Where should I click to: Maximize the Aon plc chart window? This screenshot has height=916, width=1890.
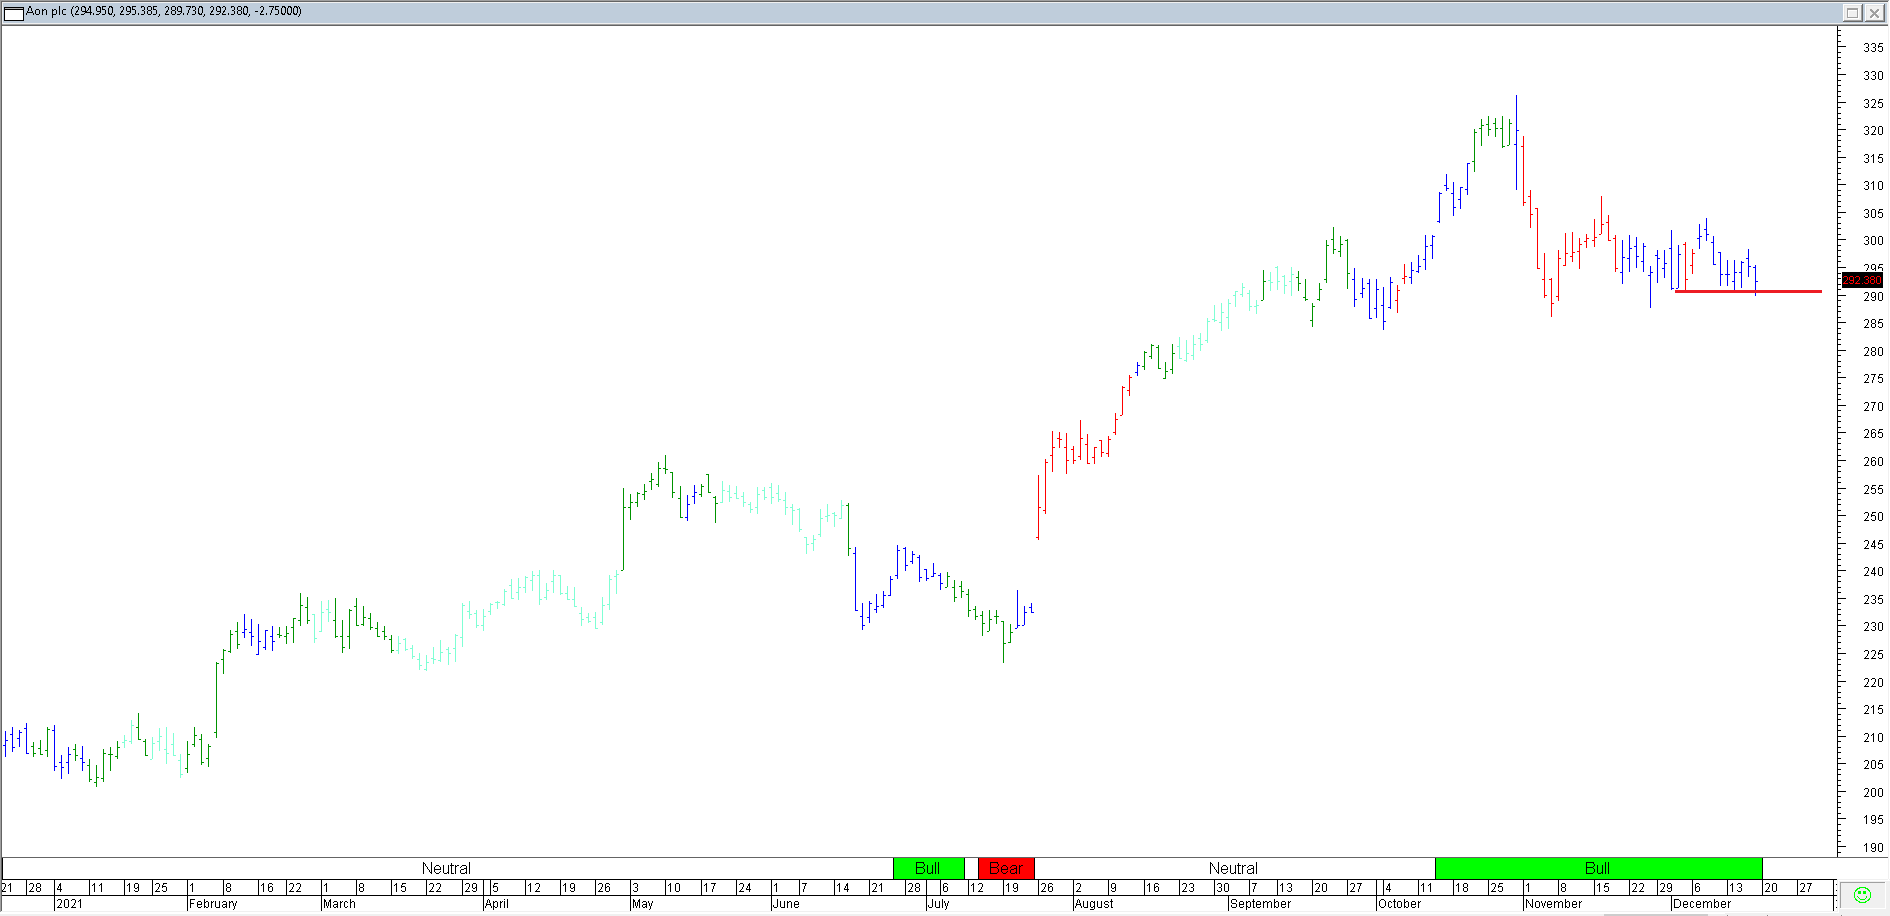click(x=1852, y=12)
